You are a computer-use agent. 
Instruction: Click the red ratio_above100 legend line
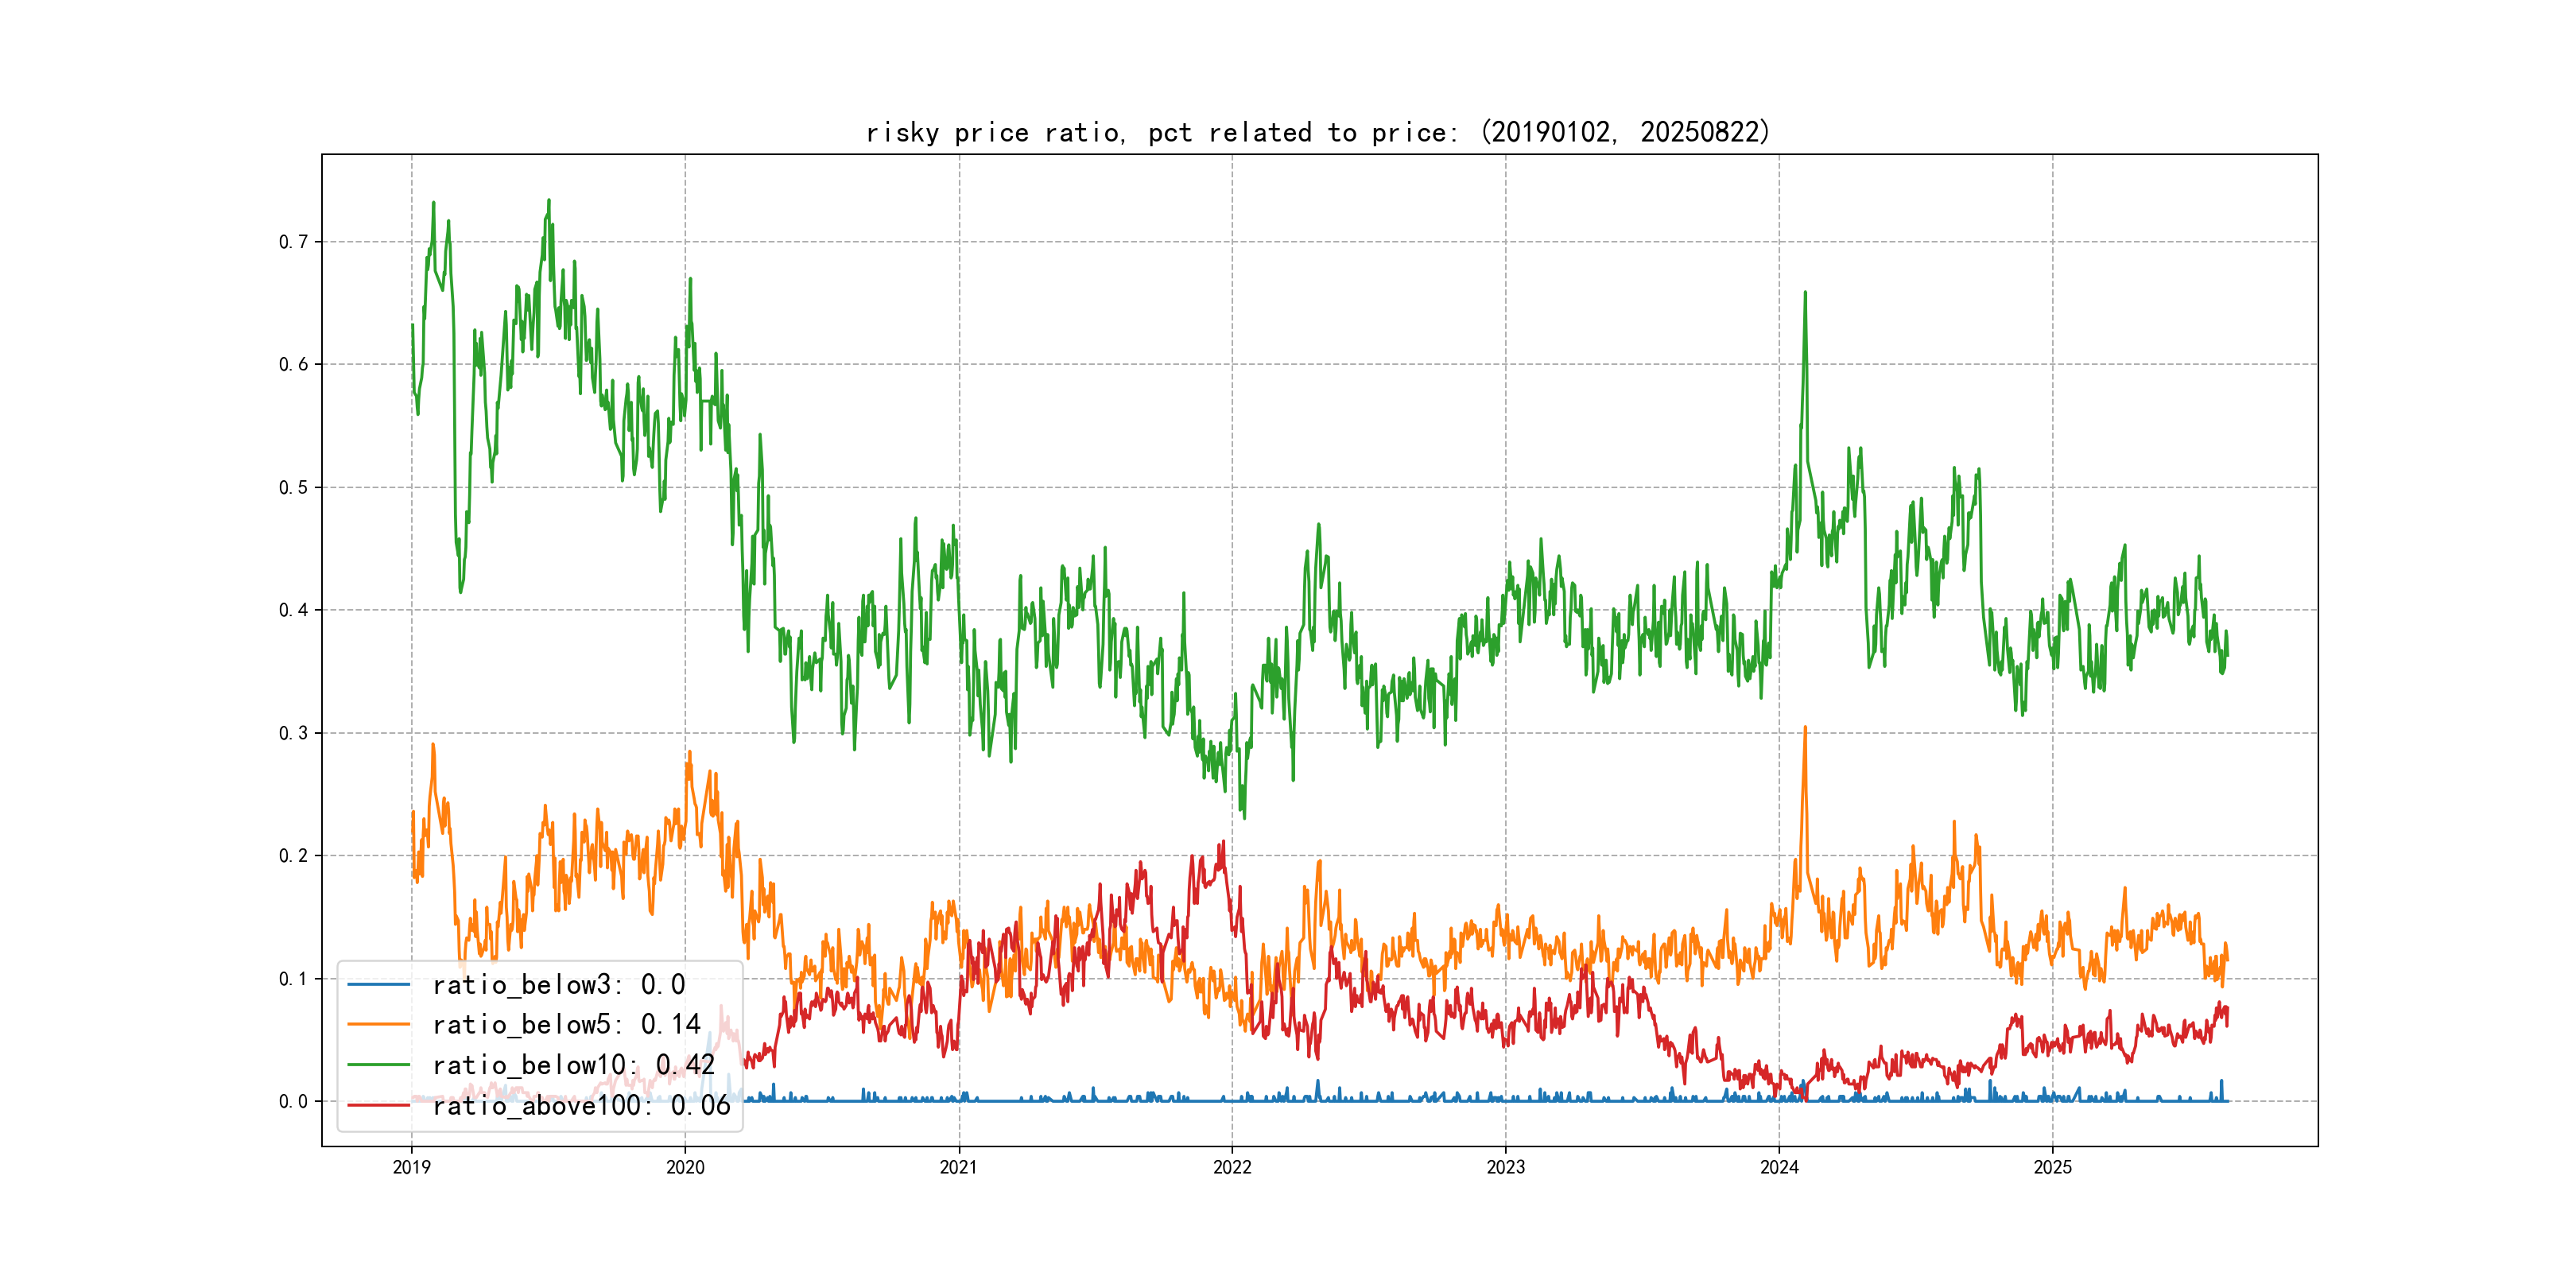click(378, 1105)
